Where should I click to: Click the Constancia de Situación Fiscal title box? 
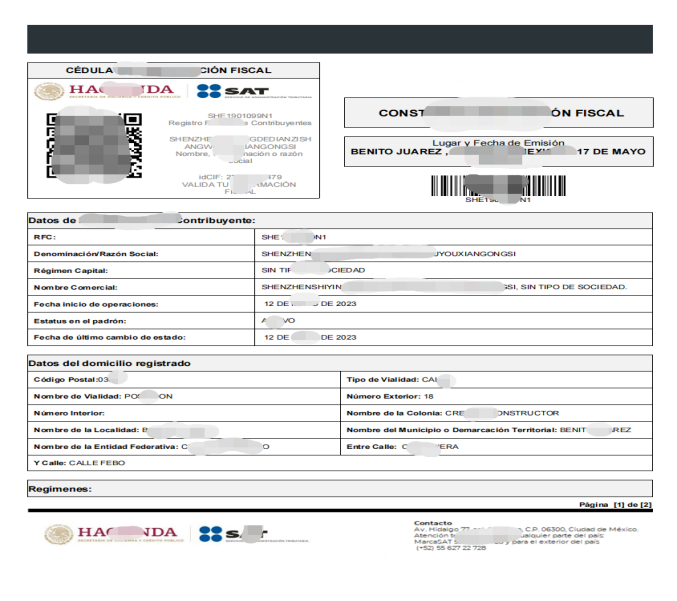coord(499,113)
